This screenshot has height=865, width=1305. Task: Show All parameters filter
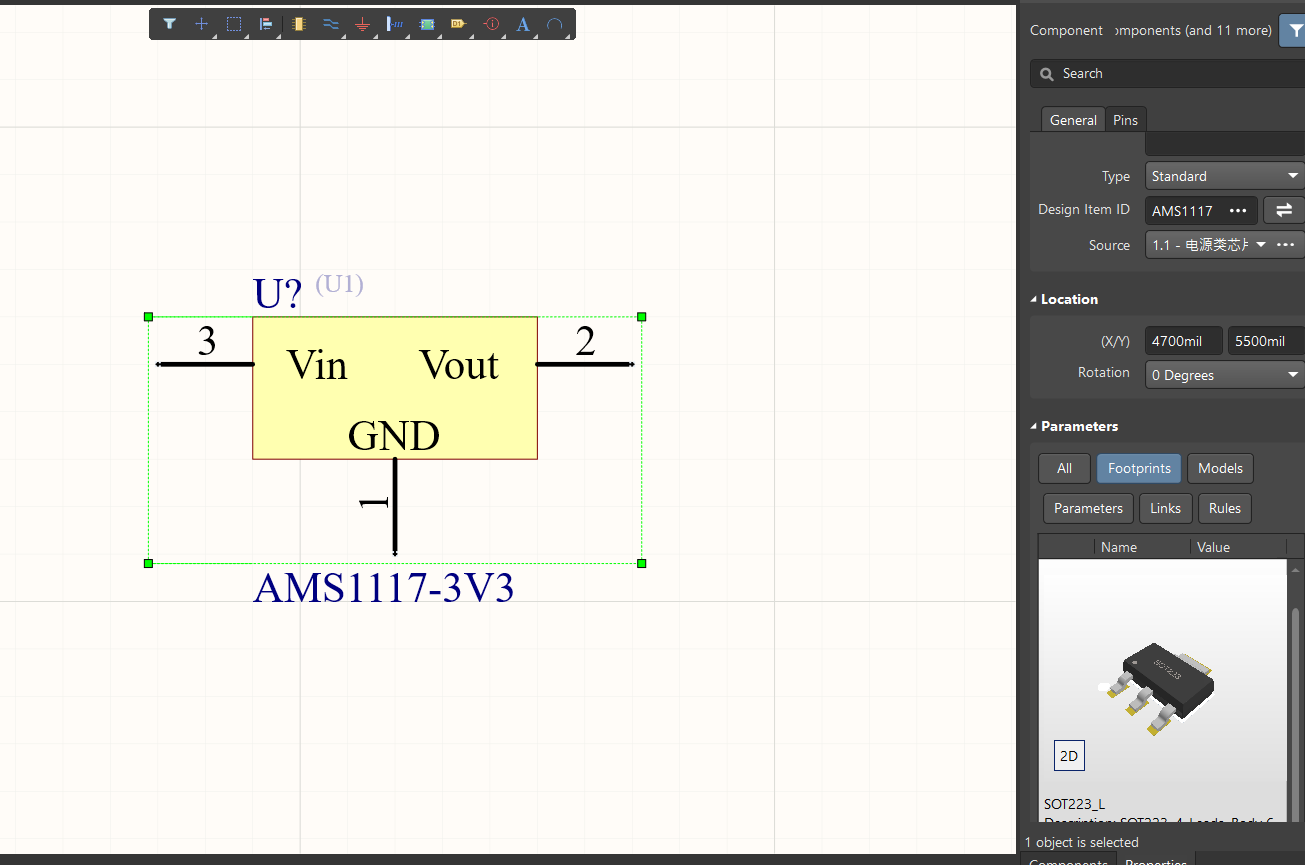(x=1065, y=468)
